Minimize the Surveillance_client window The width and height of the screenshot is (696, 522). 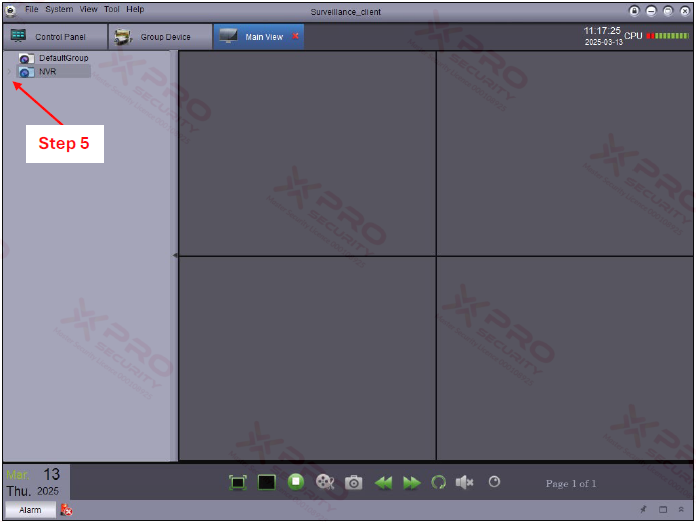point(651,11)
